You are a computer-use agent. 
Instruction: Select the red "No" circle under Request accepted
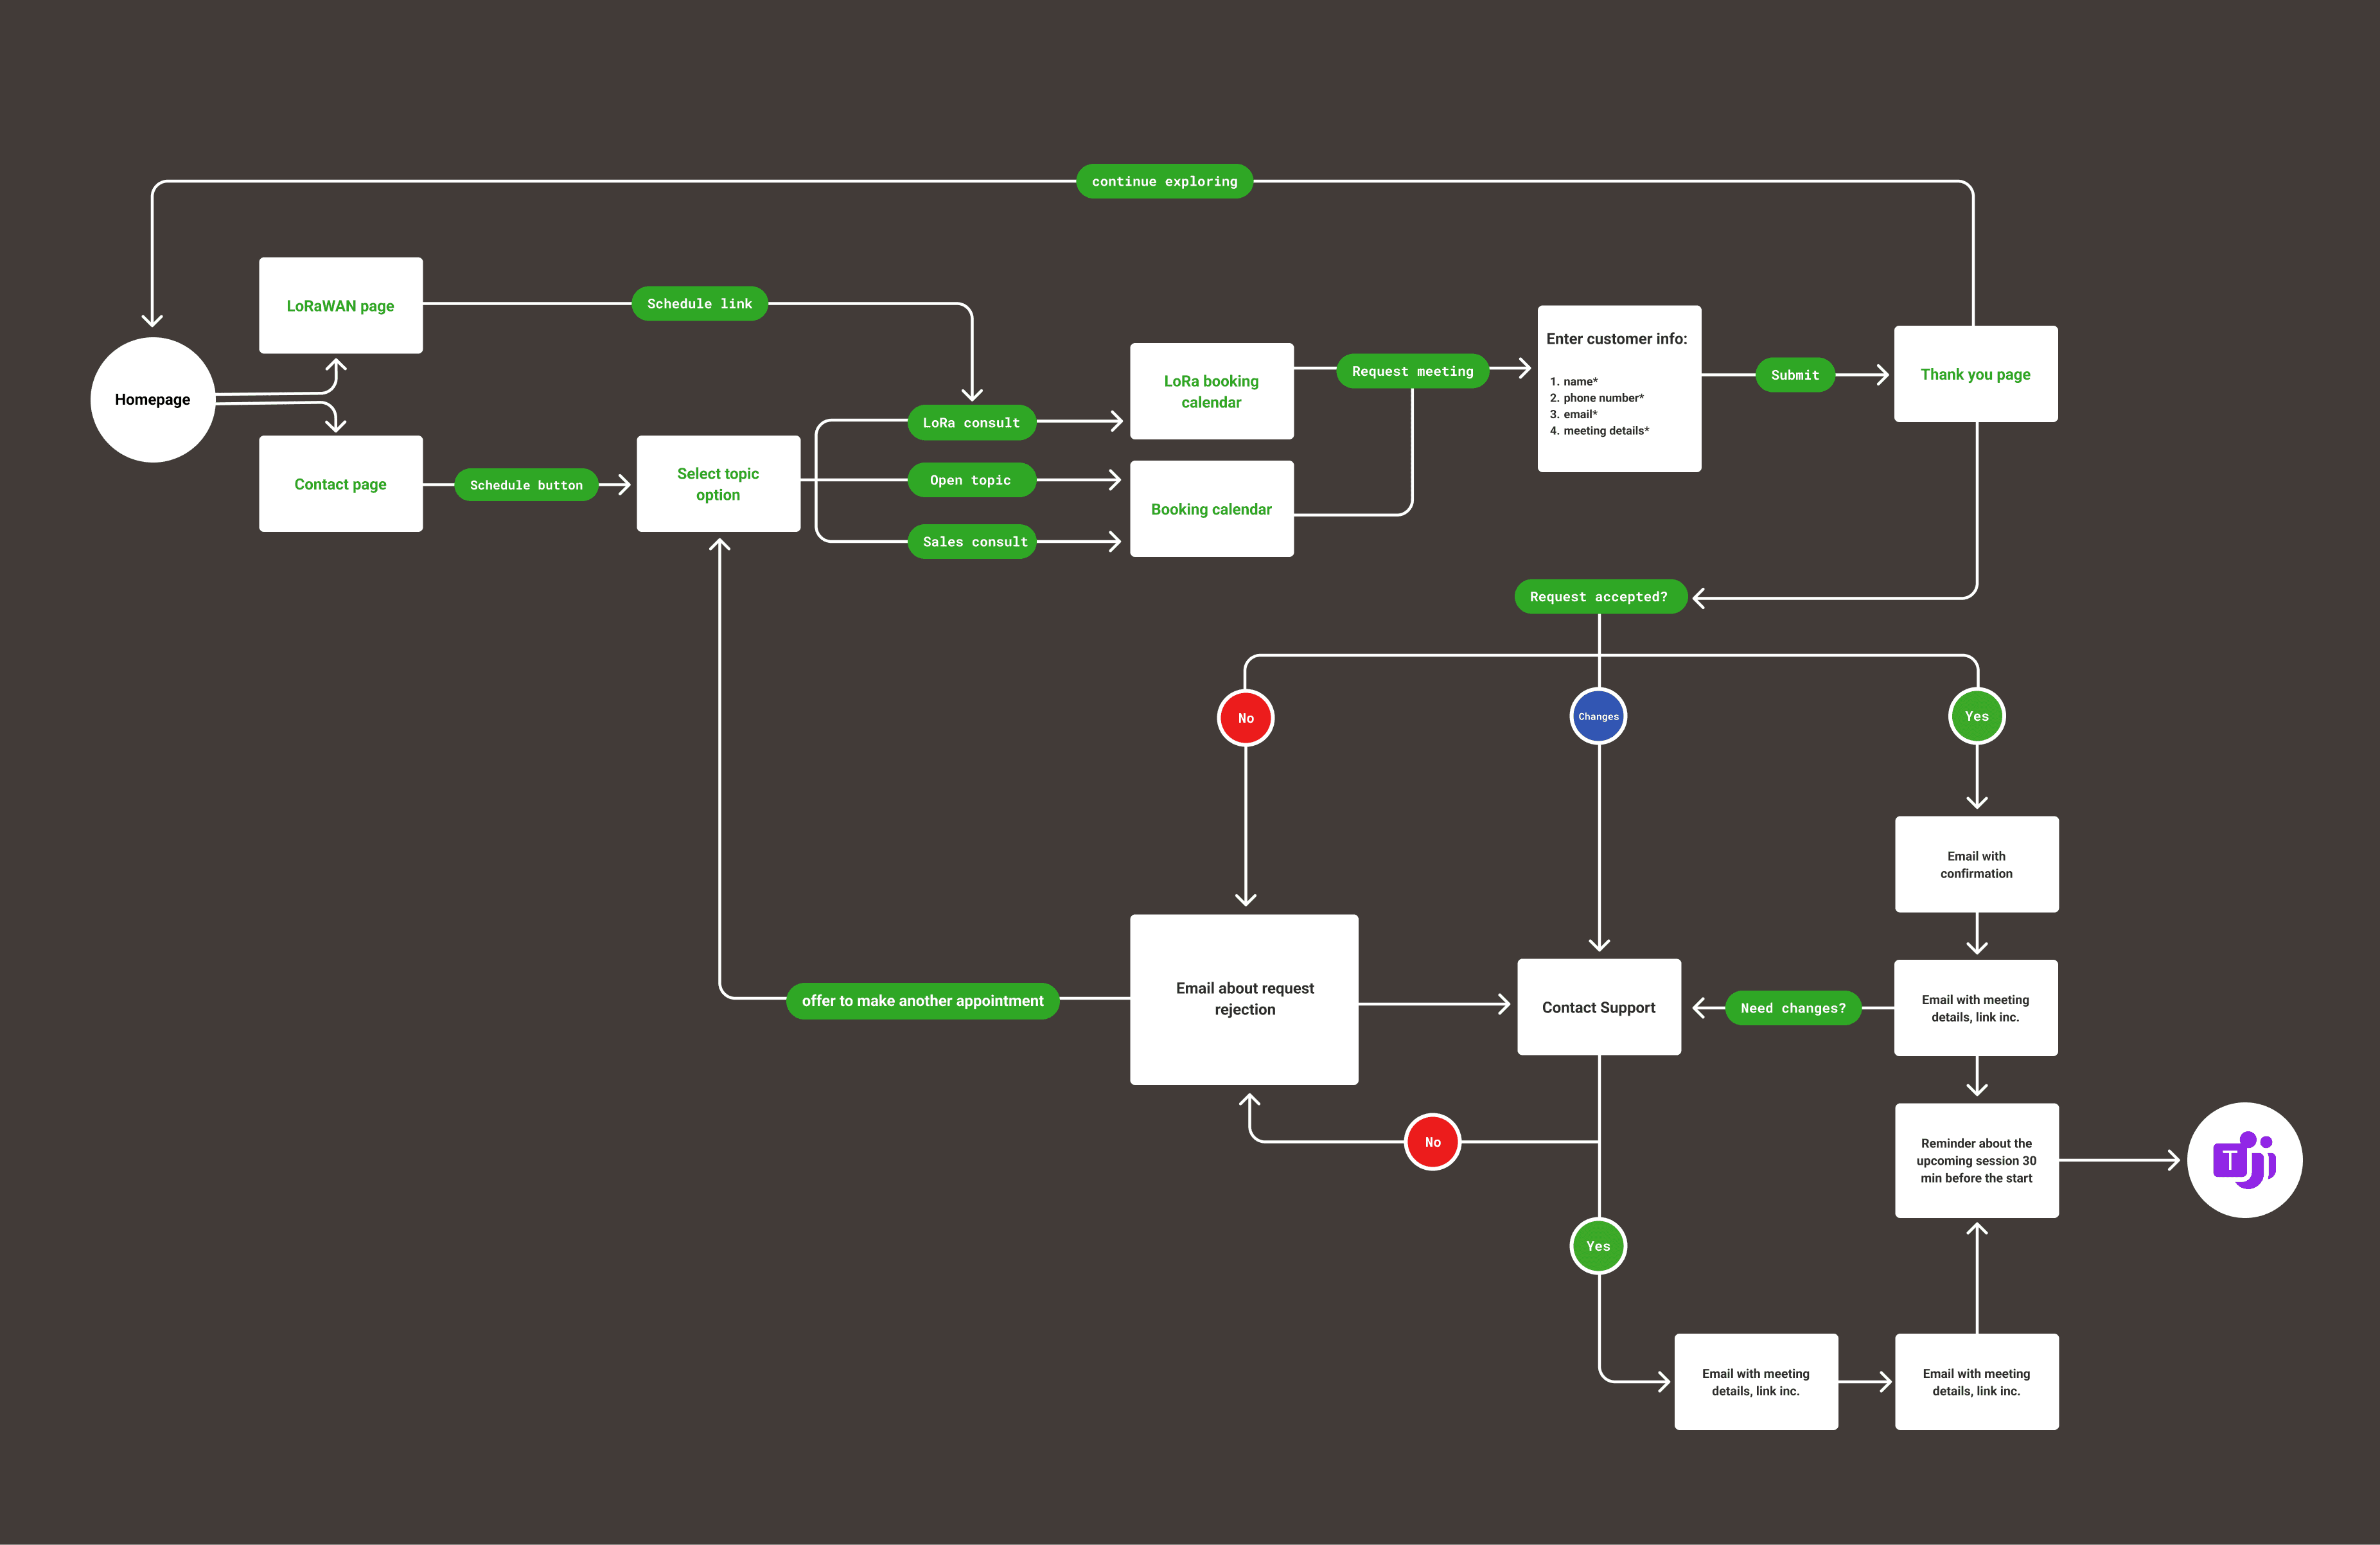(x=1245, y=717)
